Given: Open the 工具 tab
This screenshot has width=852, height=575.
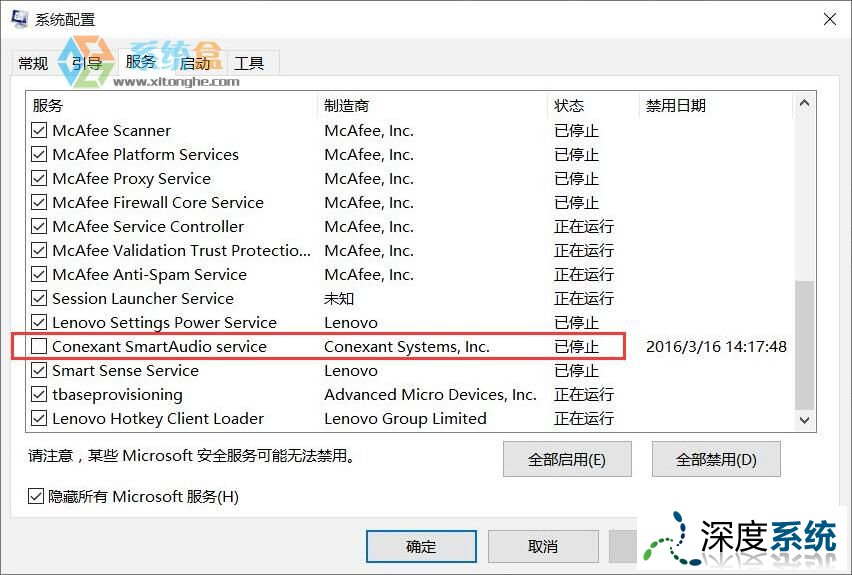Looking at the screenshot, I should (249, 64).
